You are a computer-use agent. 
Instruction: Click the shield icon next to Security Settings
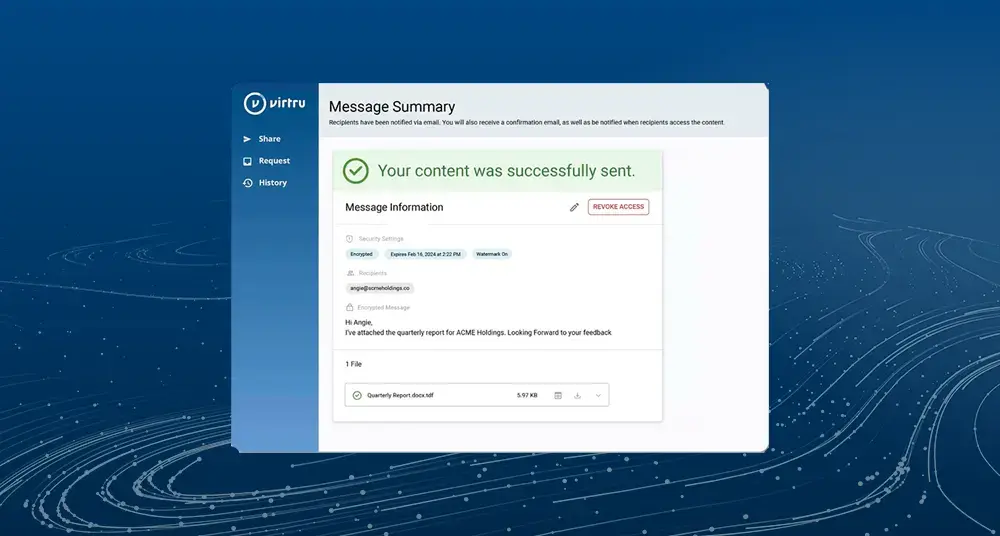349,239
